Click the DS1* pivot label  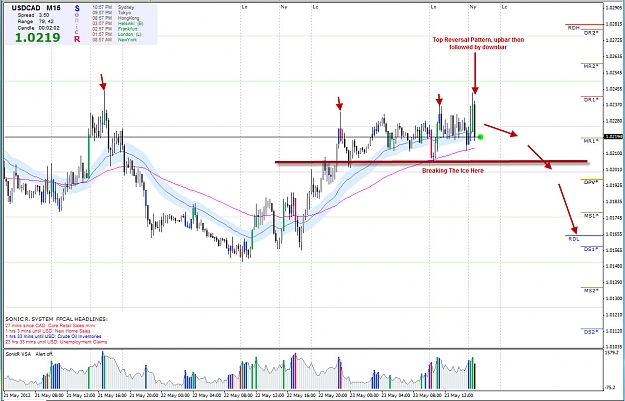[591, 250]
